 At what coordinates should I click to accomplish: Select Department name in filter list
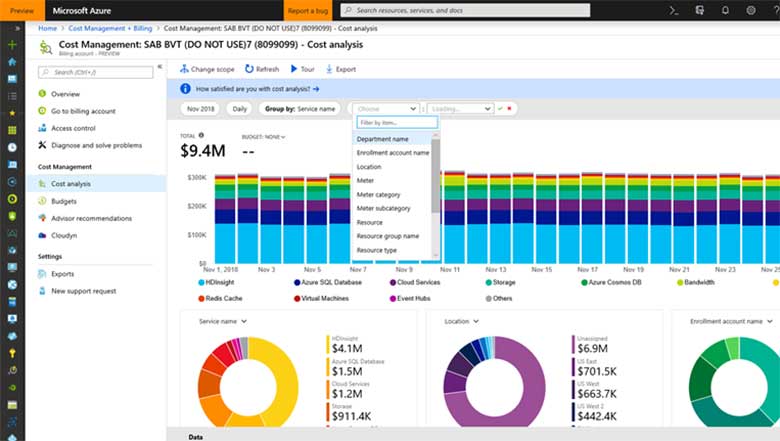[392, 139]
